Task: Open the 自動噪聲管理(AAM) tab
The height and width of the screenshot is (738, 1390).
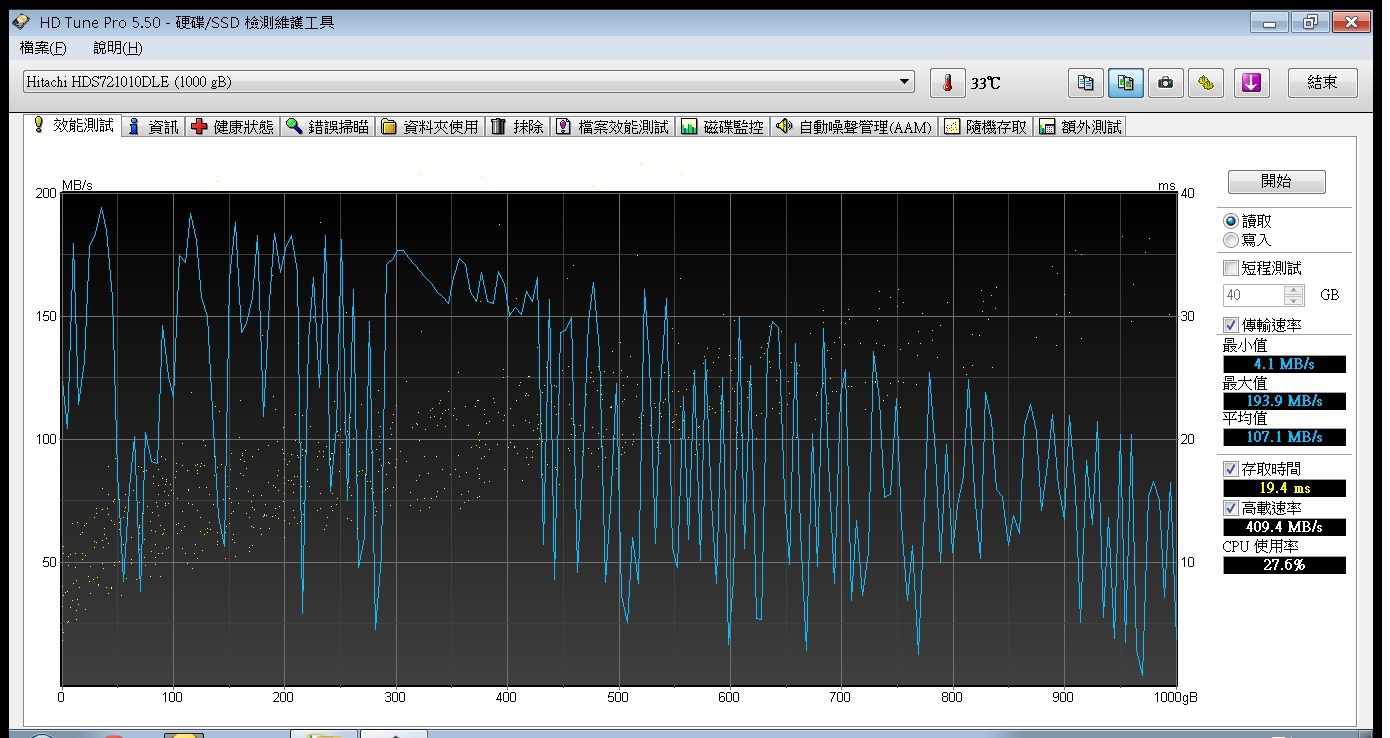Action: (854, 127)
